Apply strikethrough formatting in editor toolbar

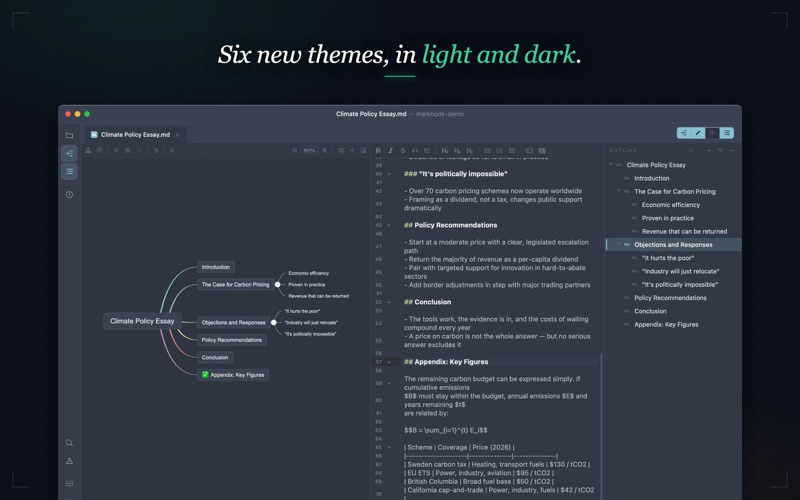[x=403, y=151]
